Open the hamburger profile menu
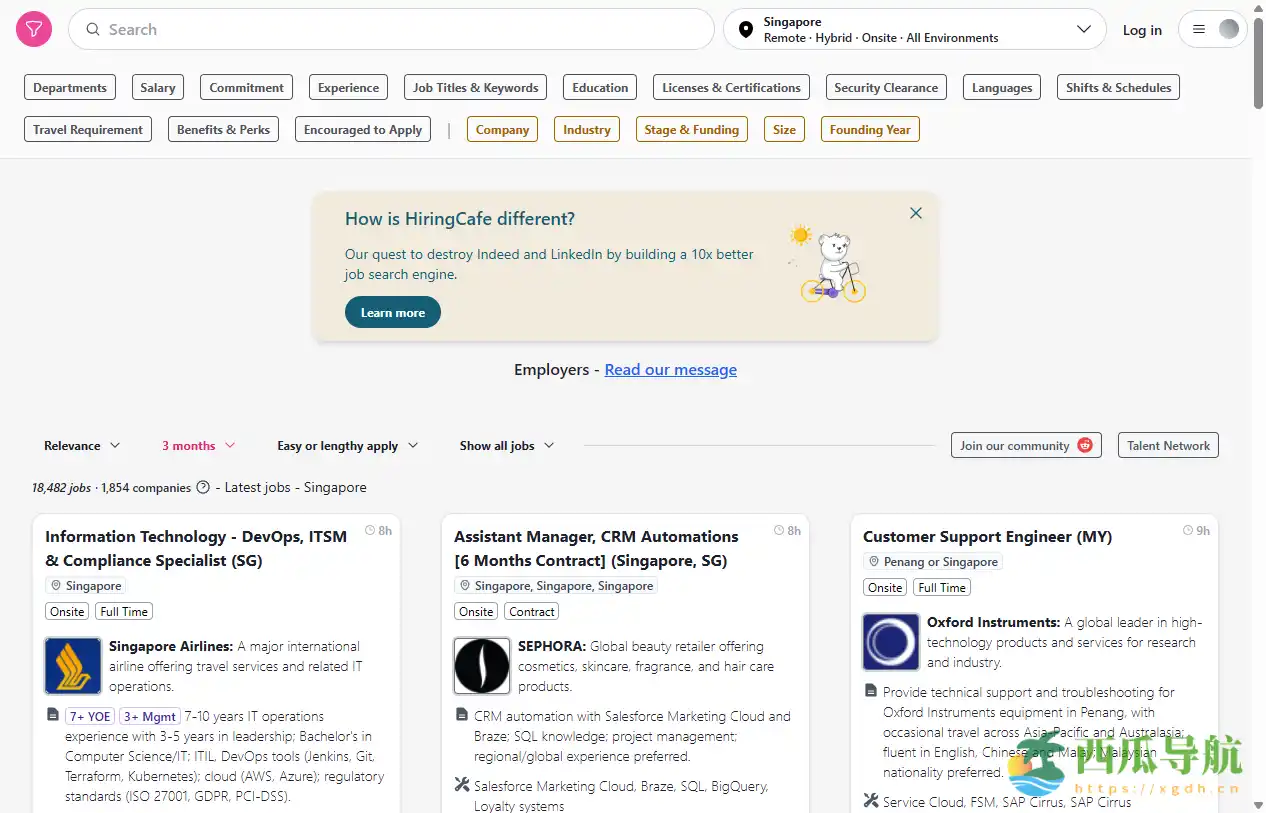This screenshot has height=813, width=1266. click(1213, 30)
